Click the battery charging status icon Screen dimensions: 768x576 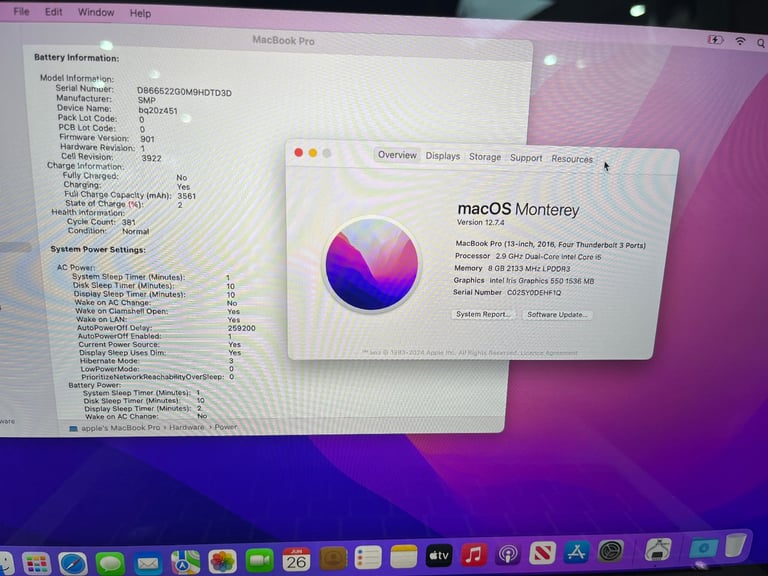(x=716, y=39)
